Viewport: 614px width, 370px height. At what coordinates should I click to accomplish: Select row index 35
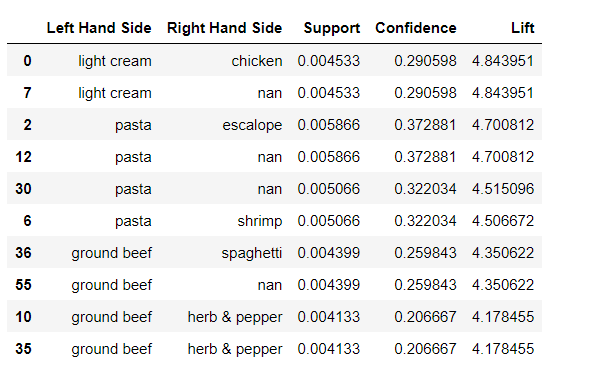pyautogui.click(x=23, y=349)
